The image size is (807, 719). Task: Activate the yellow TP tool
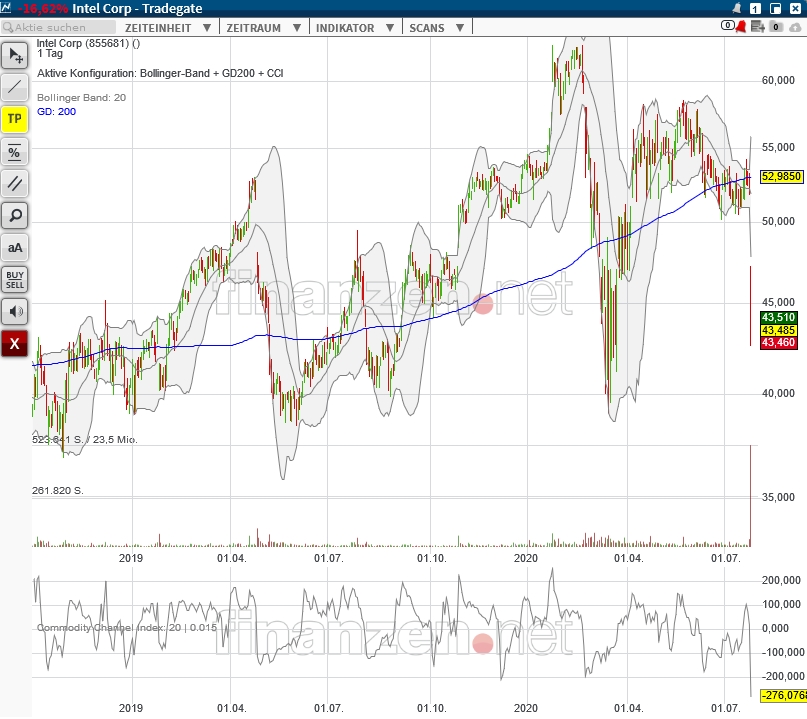(14, 119)
